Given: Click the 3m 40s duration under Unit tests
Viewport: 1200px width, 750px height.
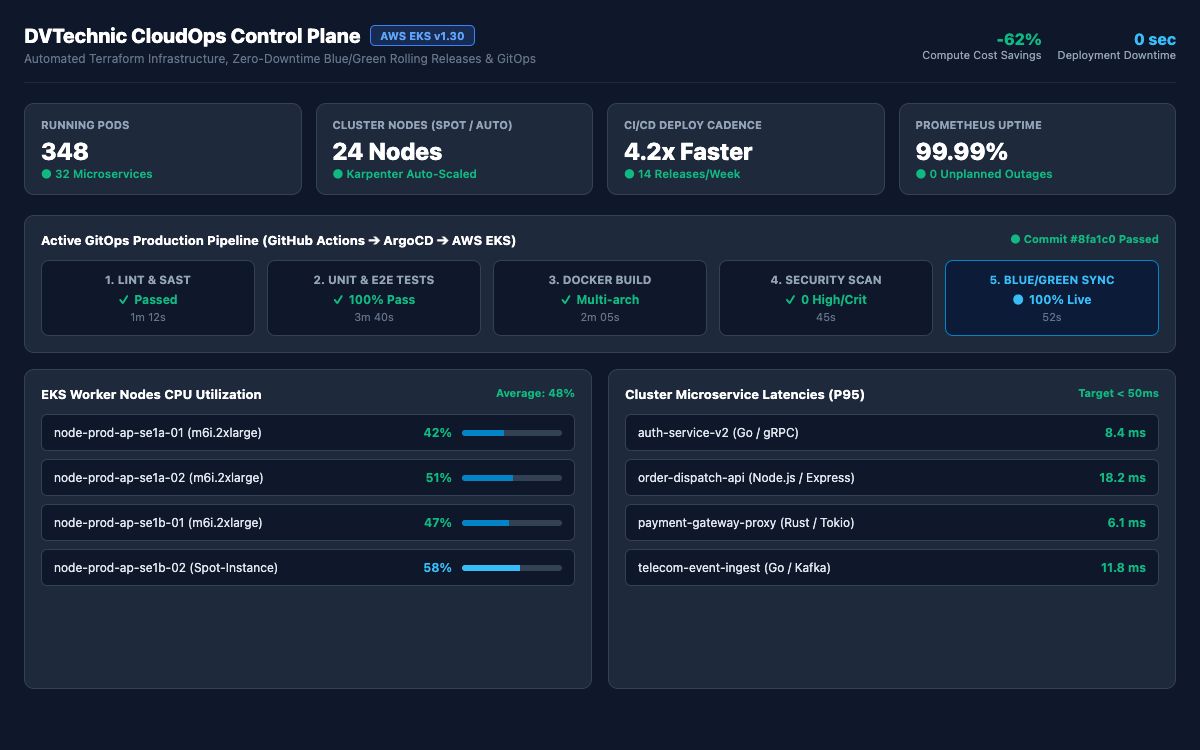Looking at the screenshot, I should point(373,317).
